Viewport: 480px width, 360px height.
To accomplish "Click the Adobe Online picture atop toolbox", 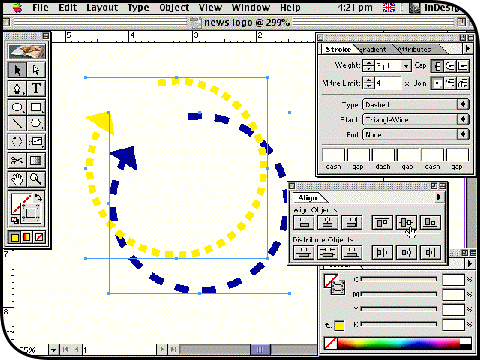I will click(x=27, y=51).
